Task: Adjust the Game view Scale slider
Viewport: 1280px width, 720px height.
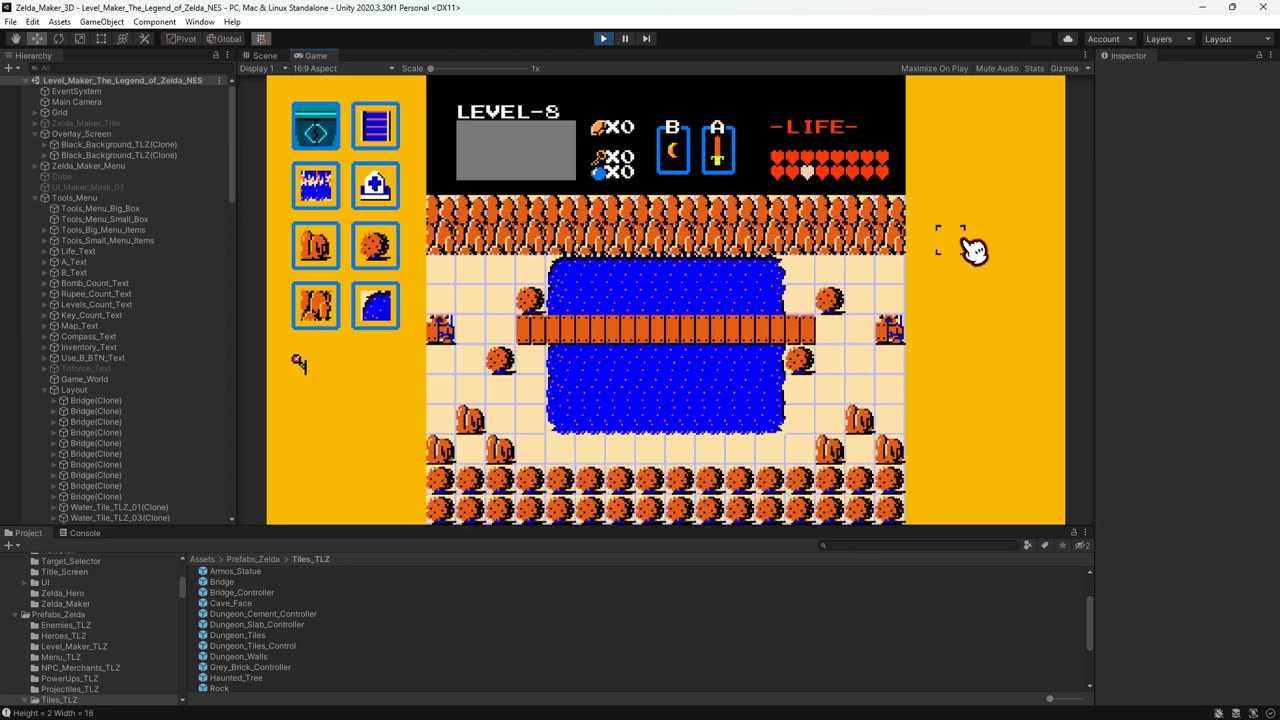Action: click(x=480, y=68)
